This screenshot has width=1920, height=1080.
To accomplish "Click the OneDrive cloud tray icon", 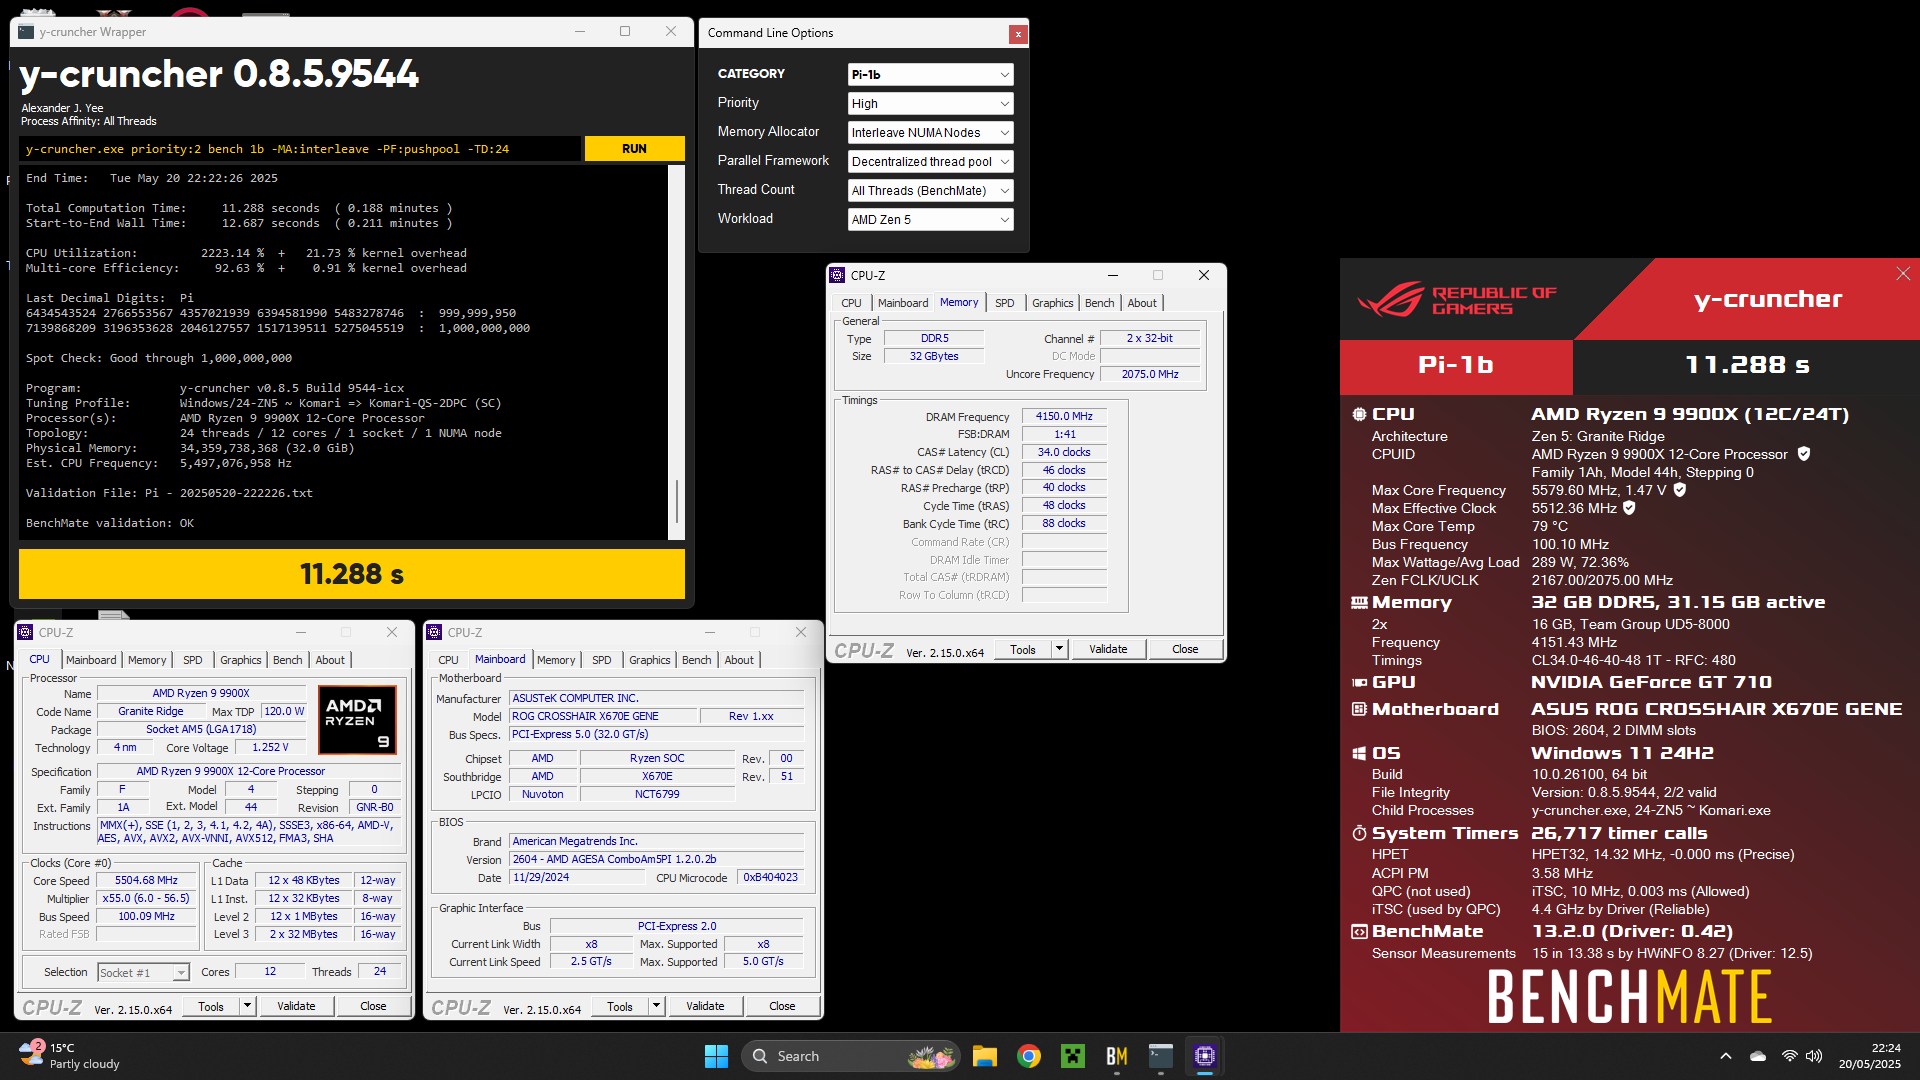I will click(1758, 1056).
